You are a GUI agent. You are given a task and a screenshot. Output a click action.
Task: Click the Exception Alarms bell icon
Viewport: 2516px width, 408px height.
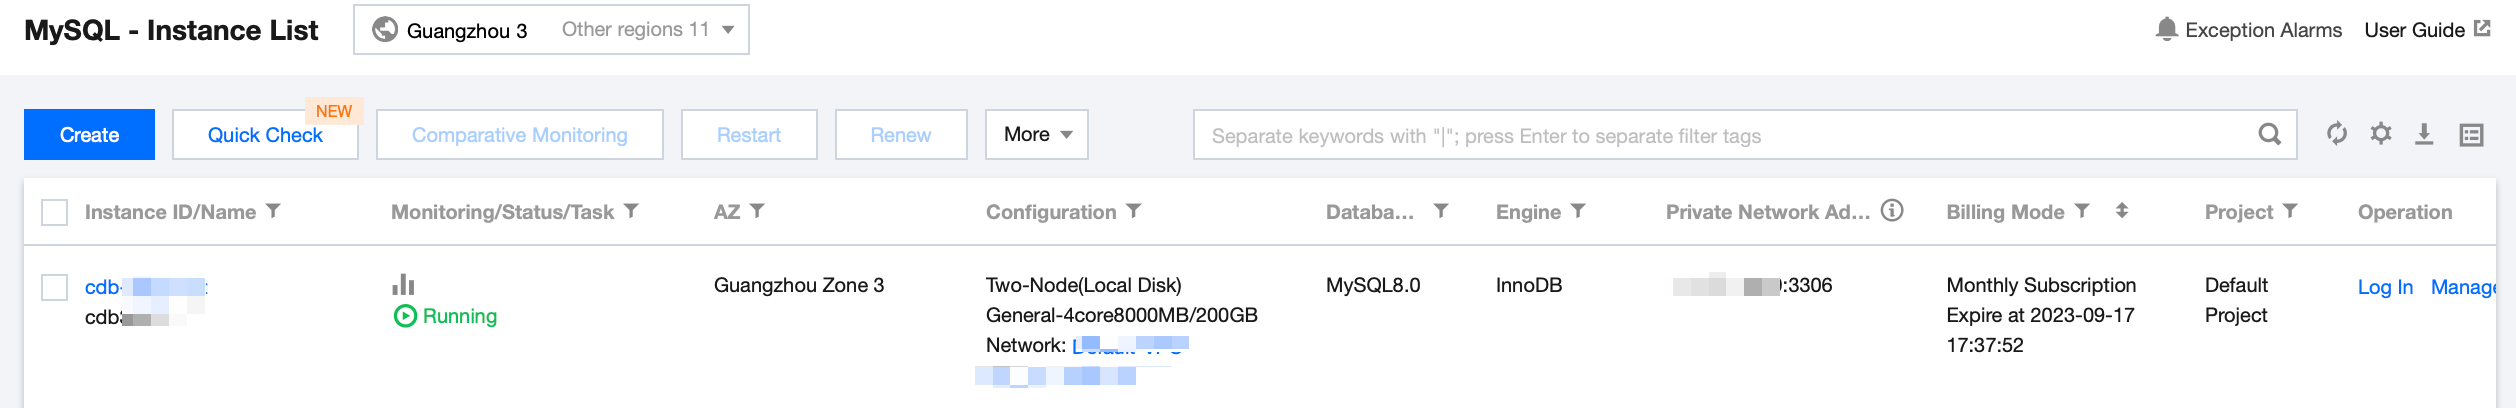(2166, 29)
